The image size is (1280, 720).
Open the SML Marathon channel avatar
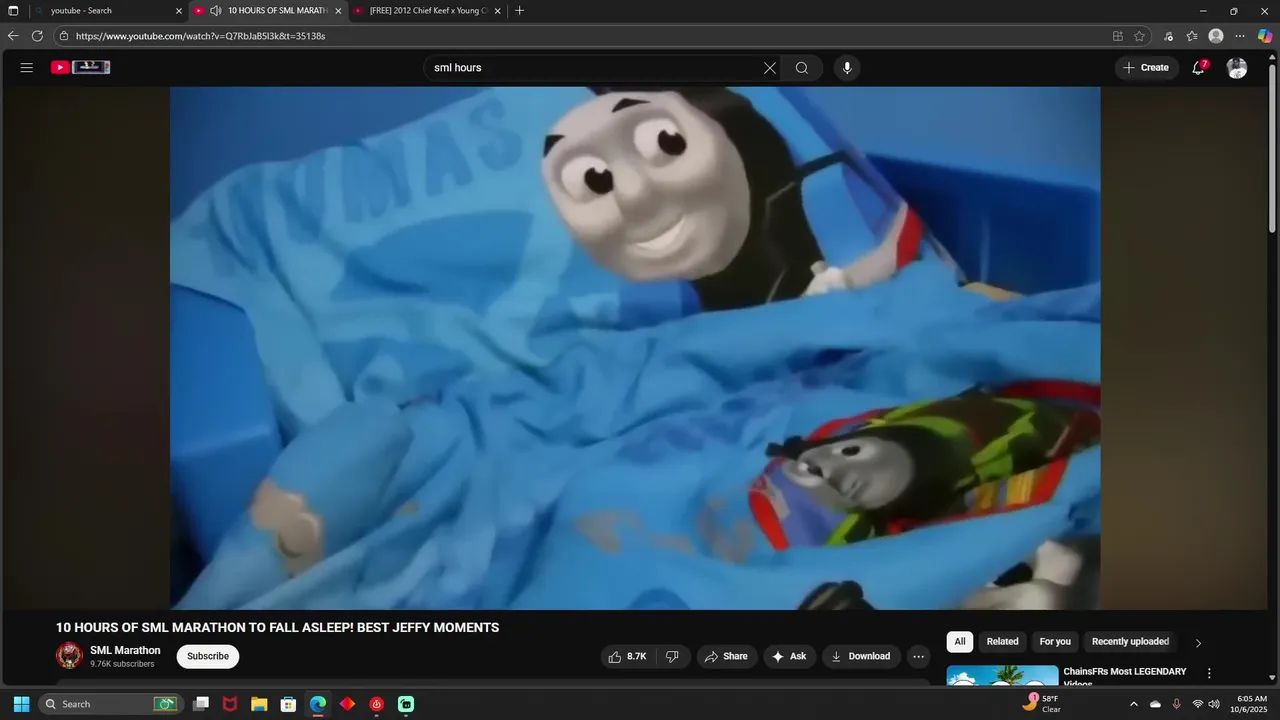pyautogui.click(x=69, y=656)
